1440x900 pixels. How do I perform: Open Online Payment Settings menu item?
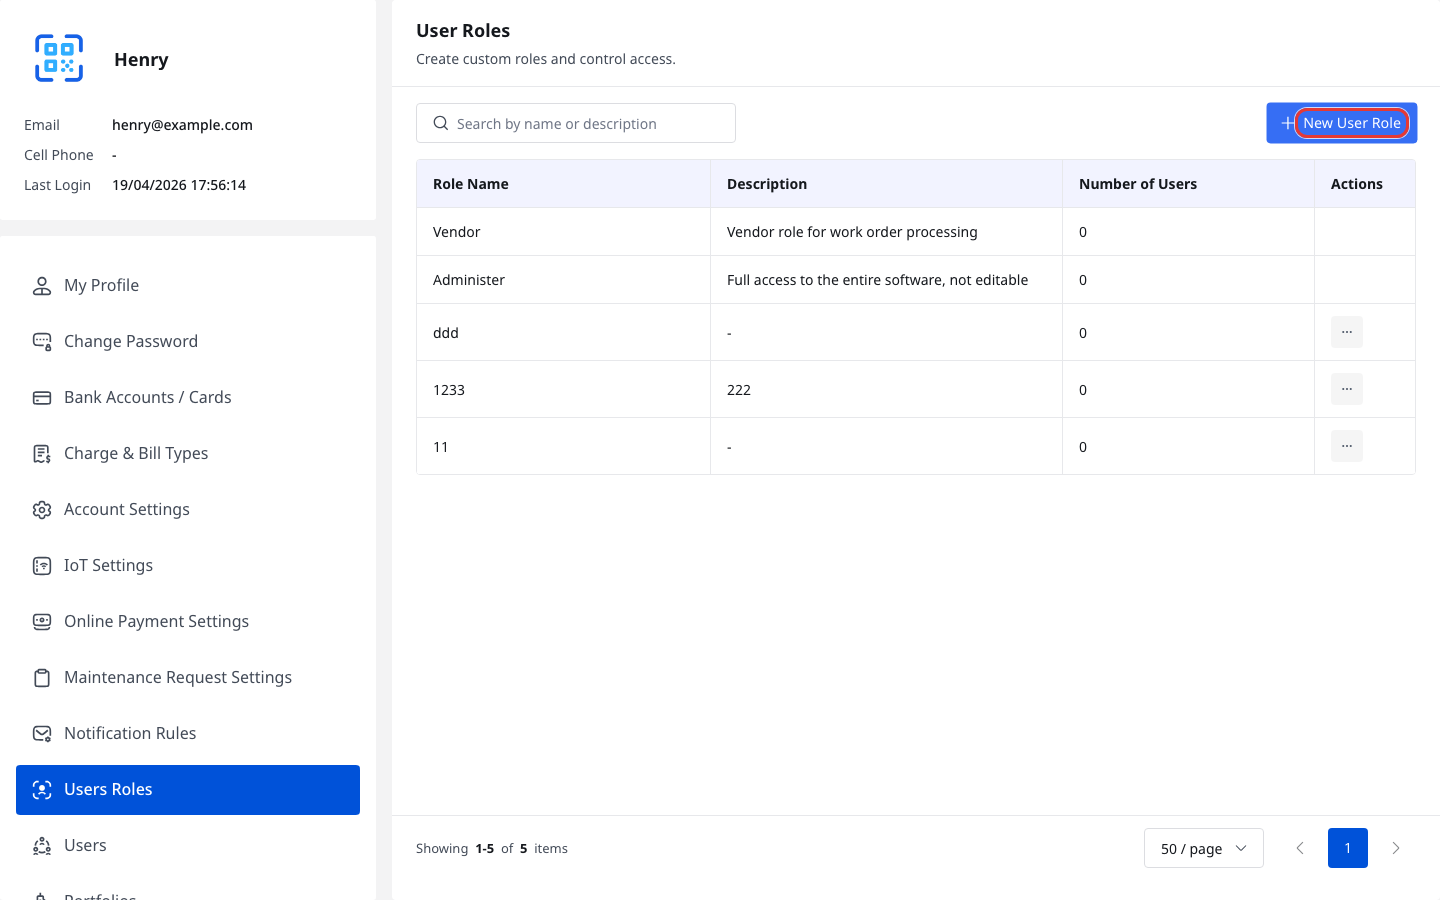coord(188,622)
